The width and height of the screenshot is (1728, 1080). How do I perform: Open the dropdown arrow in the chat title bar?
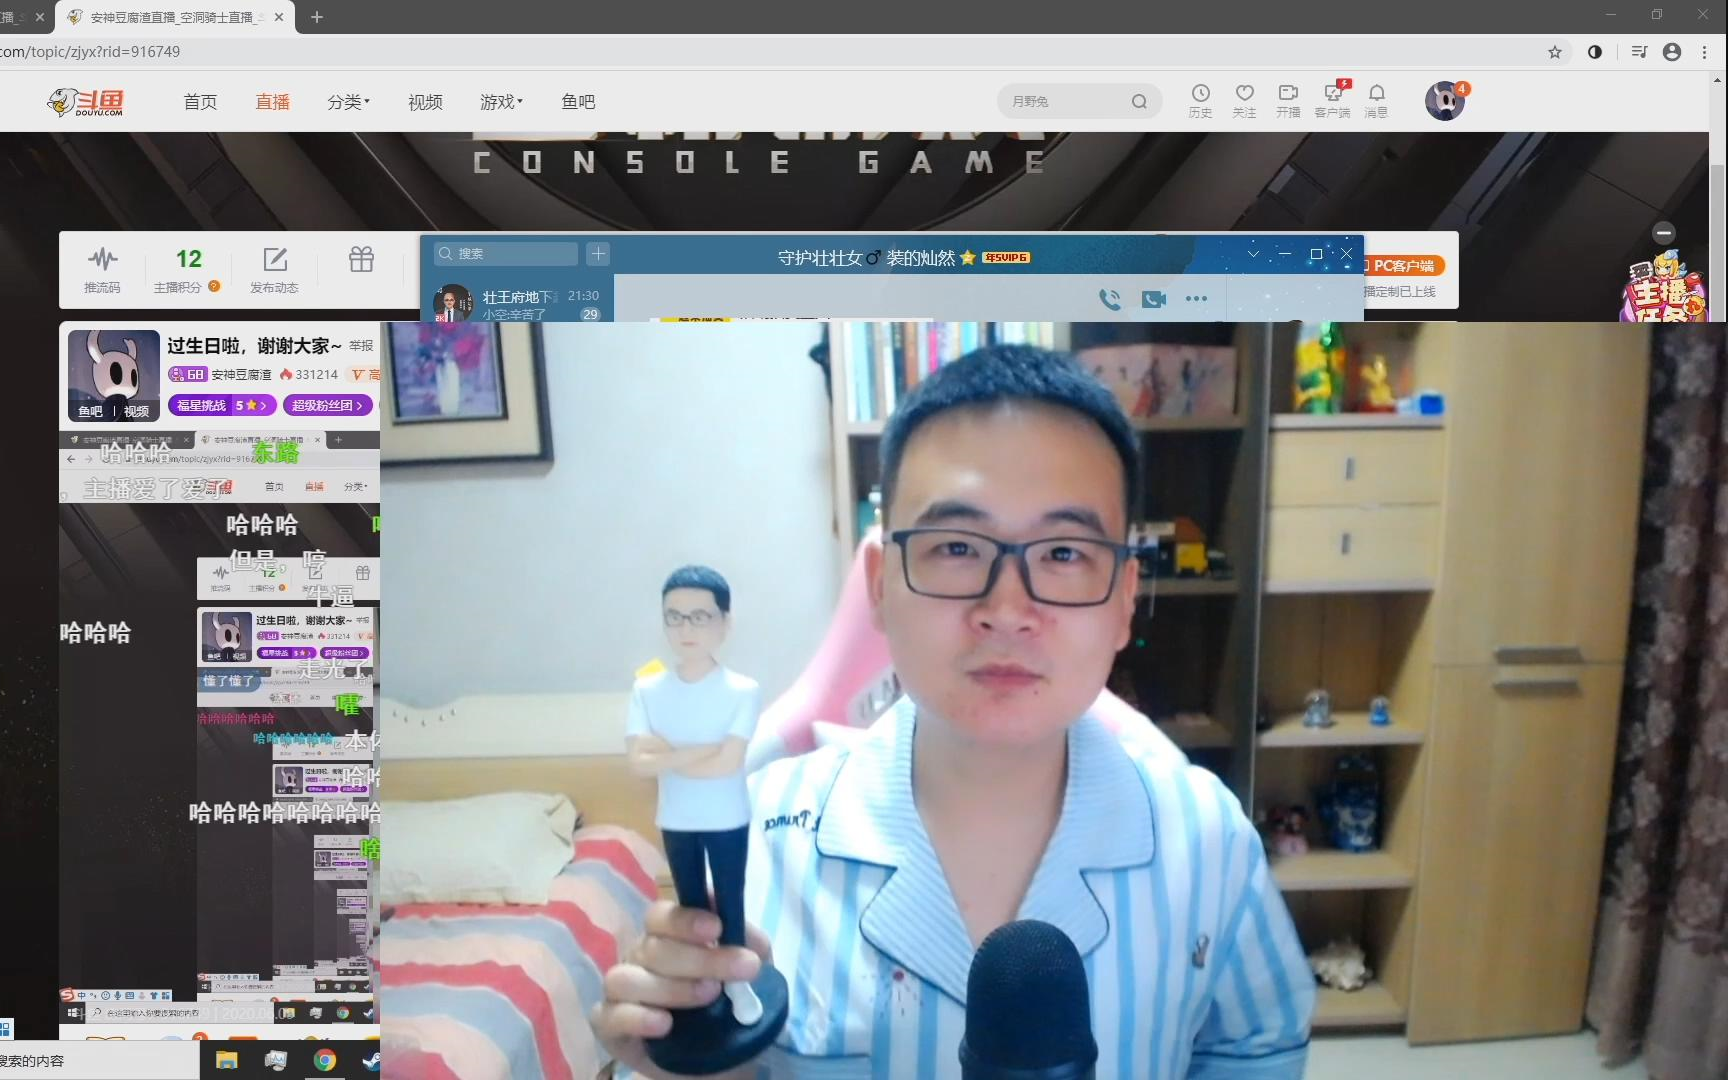click(1253, 254)
